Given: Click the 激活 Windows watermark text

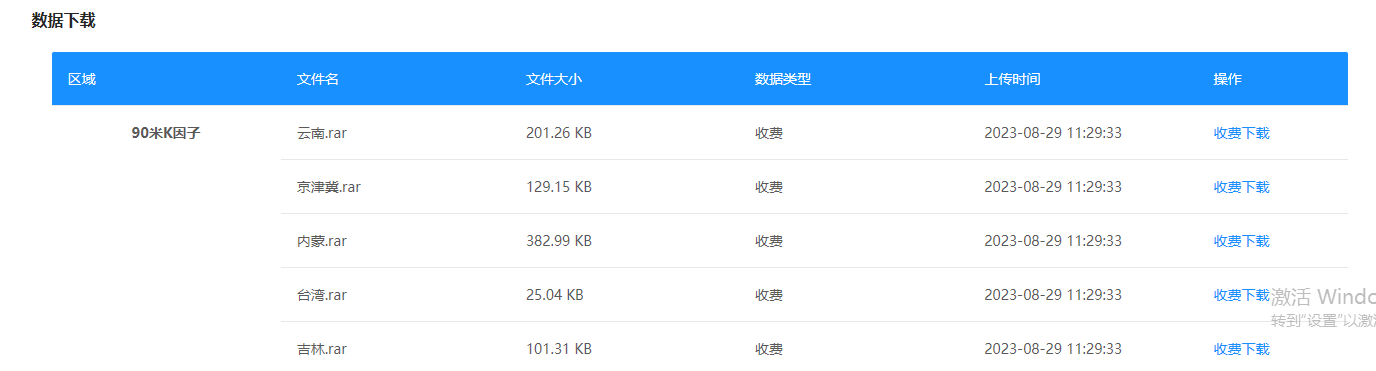Looking at the screenshot, I should coord(1323,297).
